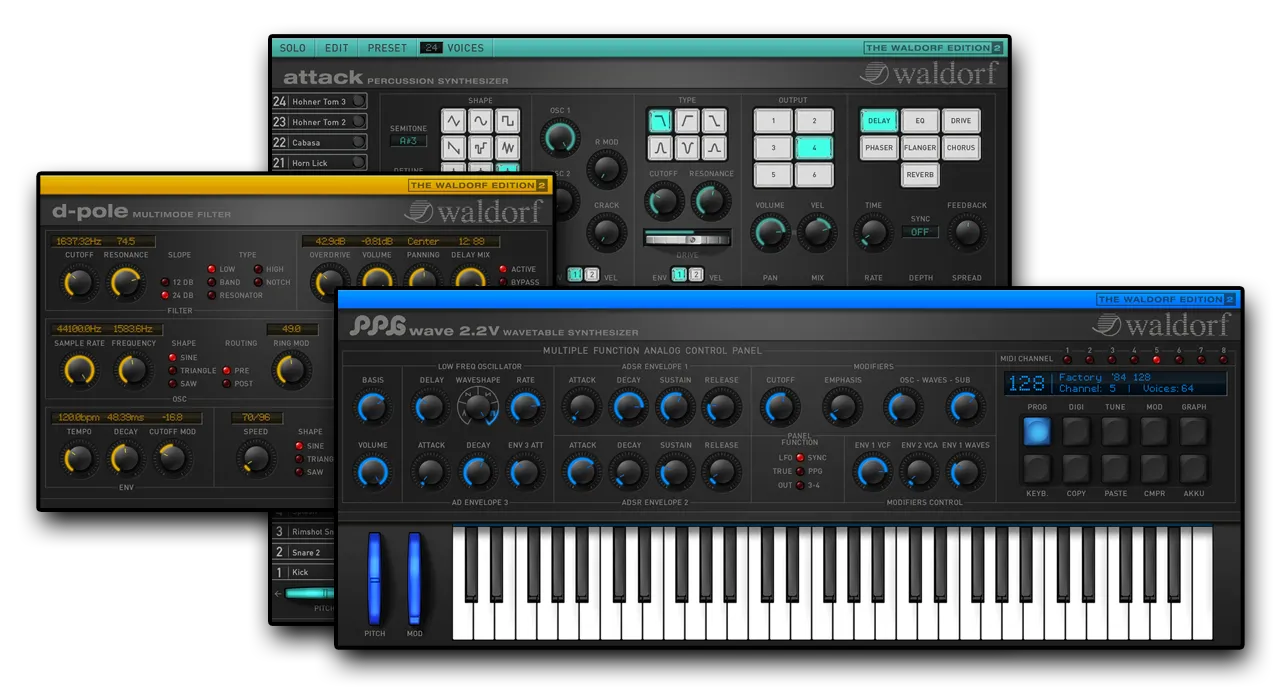This screenshot has width=1280, height=689.
Task: Click the PASTE button on PPG Wave
Action: click(1115, 469)
